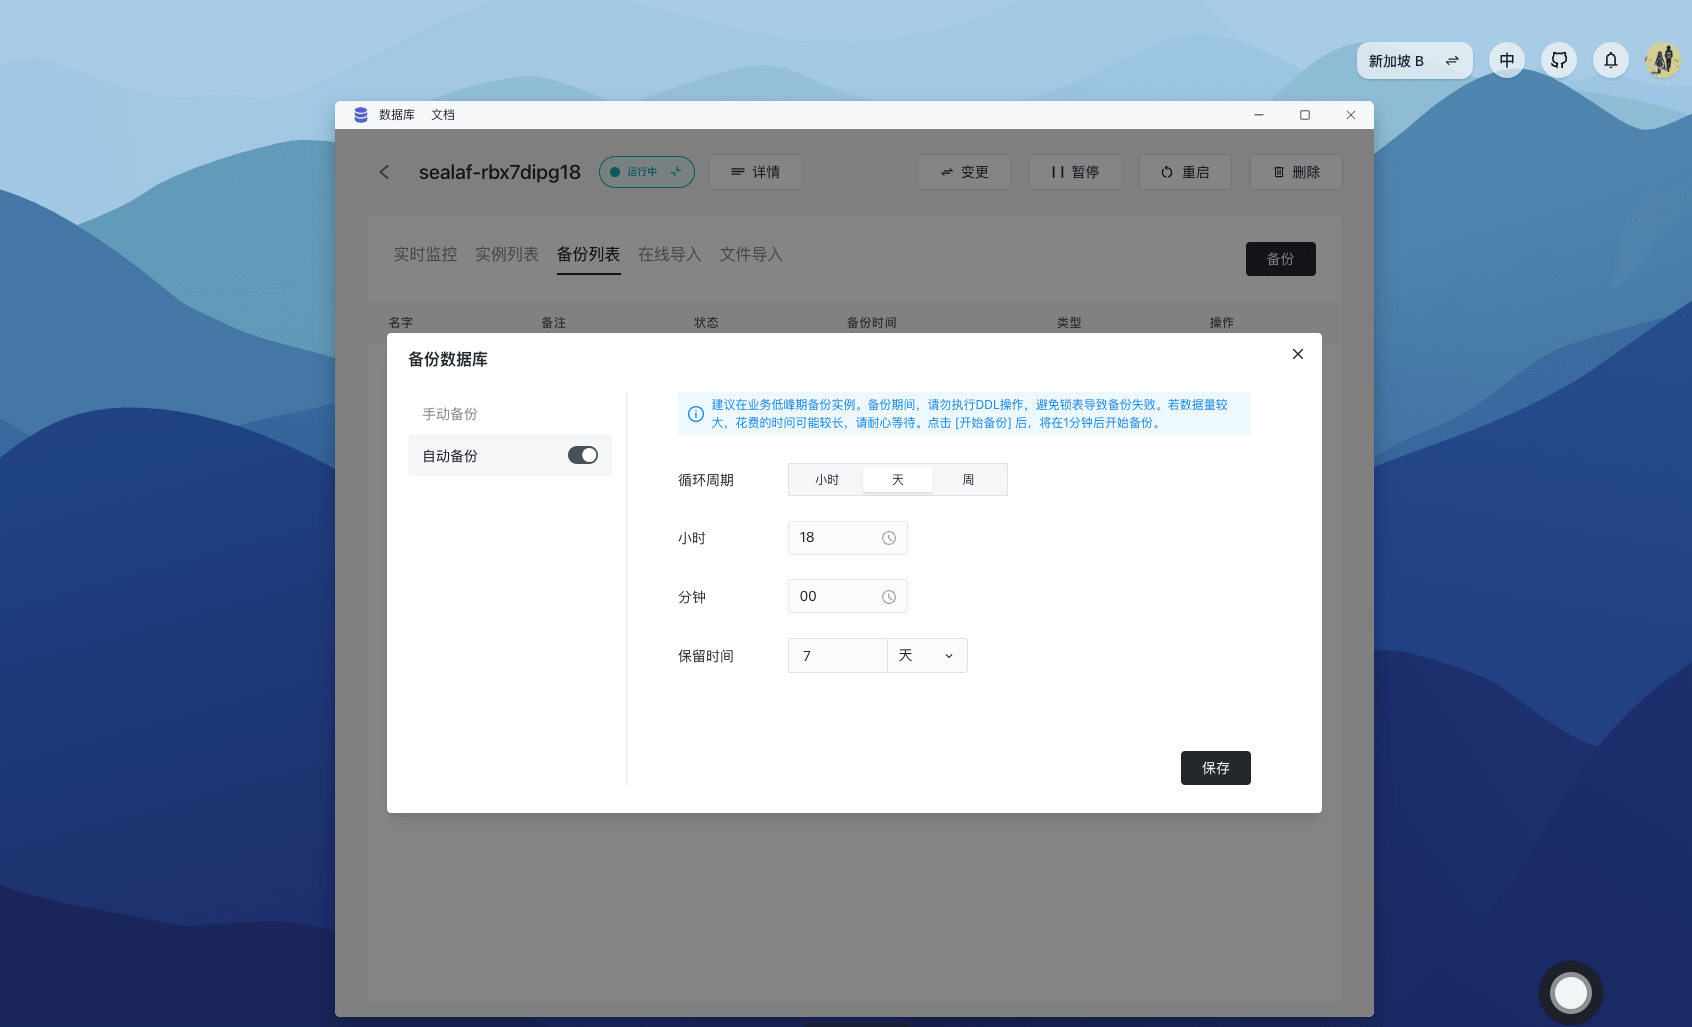Switch language with the 中 button

click(x=1507, y=60)
